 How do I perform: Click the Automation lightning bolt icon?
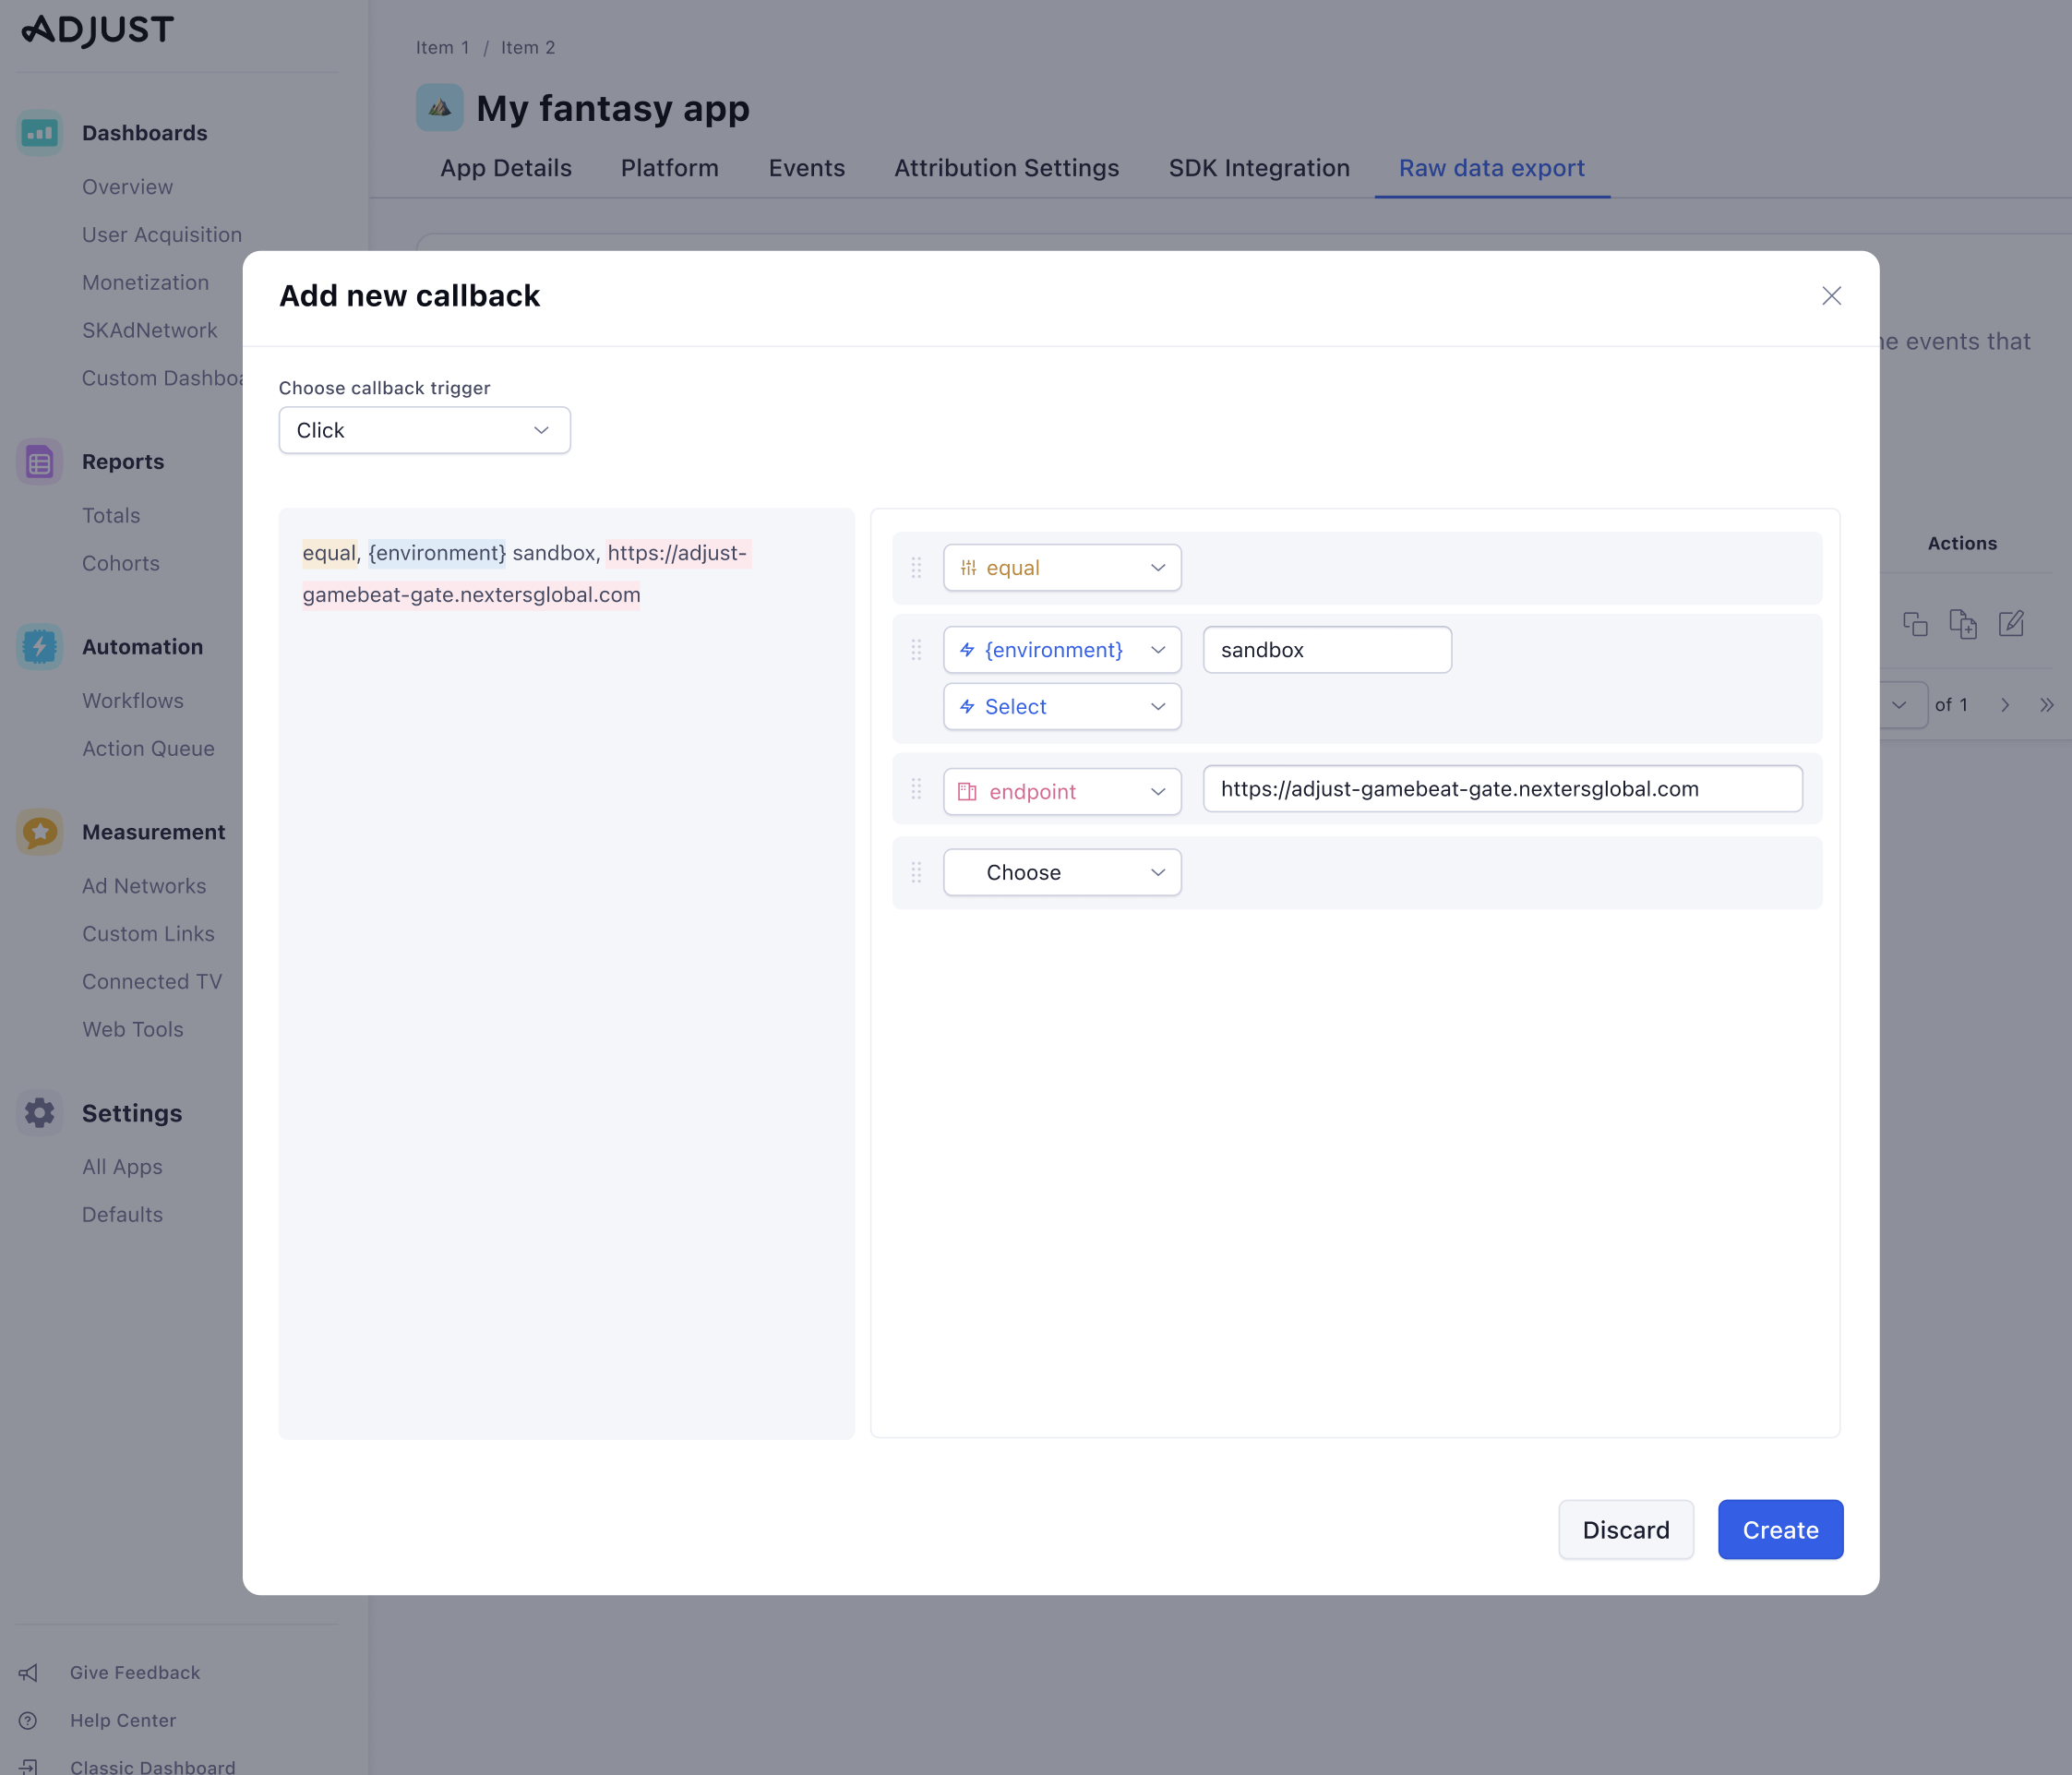[x=39, y=646]
